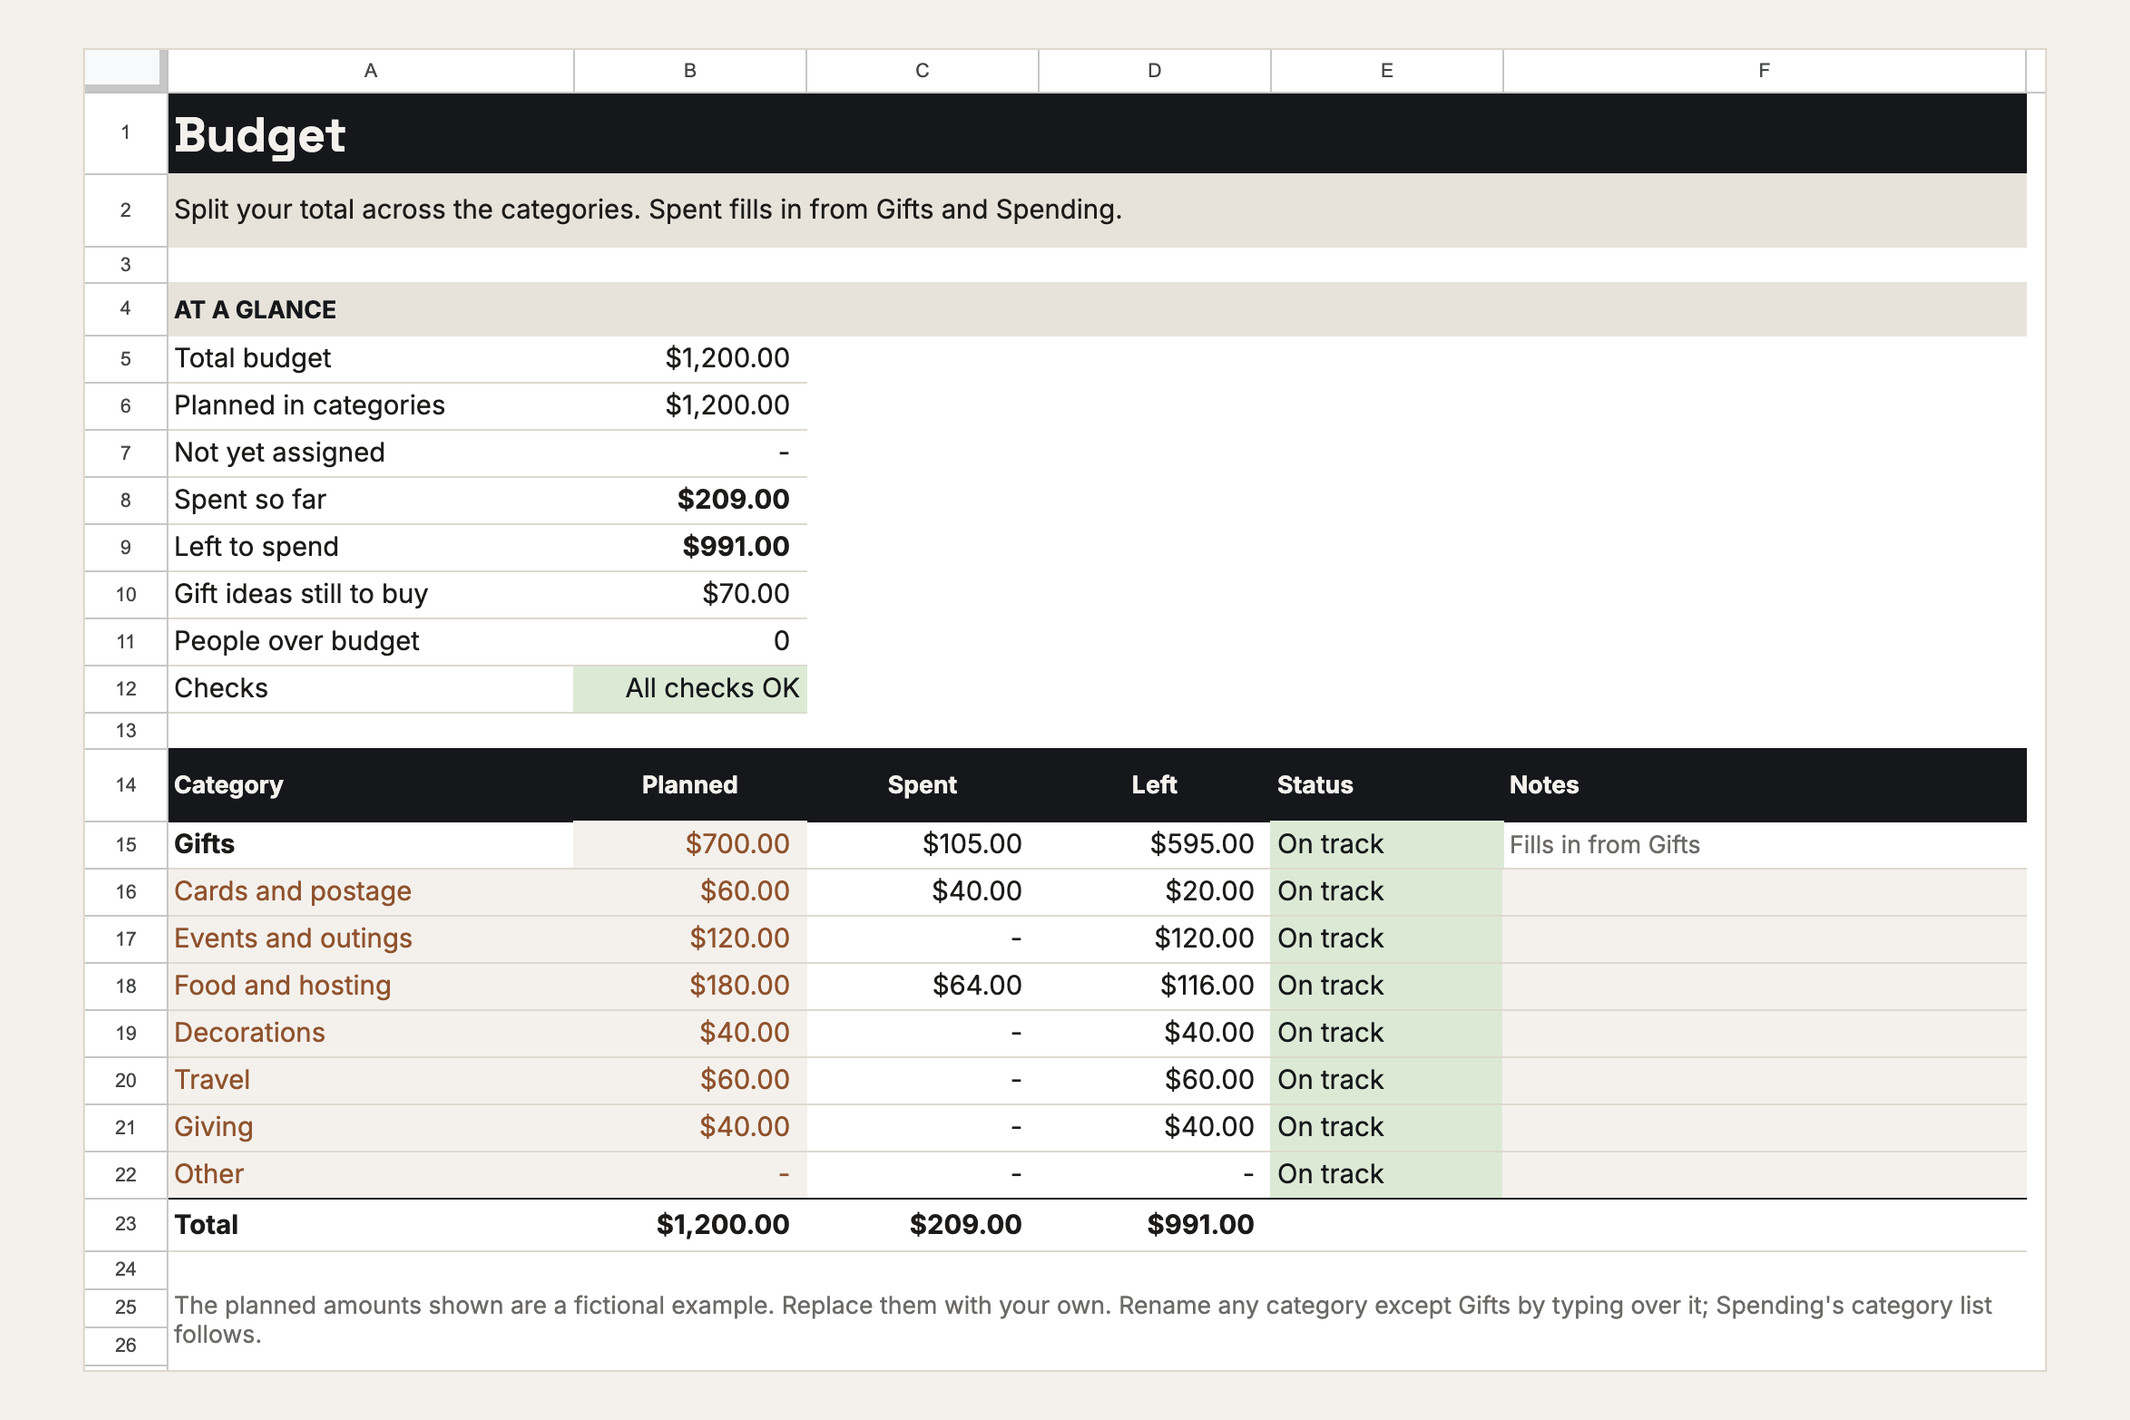Viewport: 2130px width, 1420px height.
Task: Select the People over budget 0 cell
Action: tap(690, 640)
